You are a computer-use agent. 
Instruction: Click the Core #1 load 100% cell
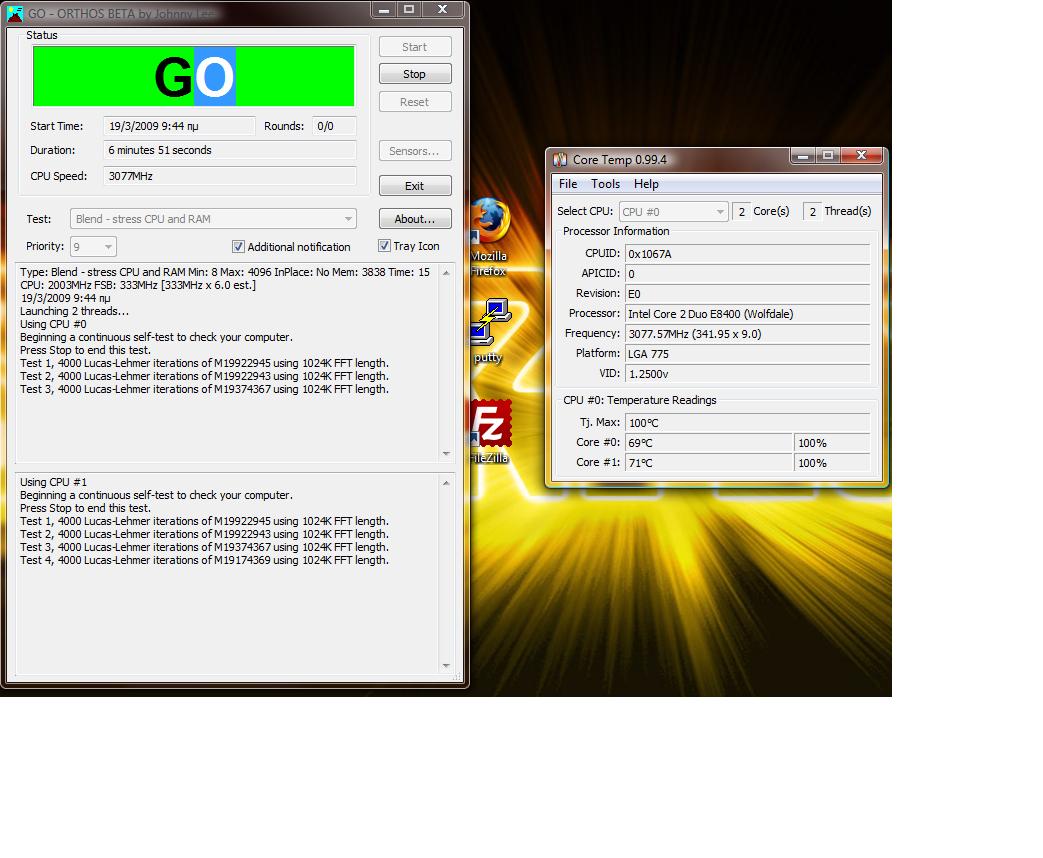click(832, 463)
